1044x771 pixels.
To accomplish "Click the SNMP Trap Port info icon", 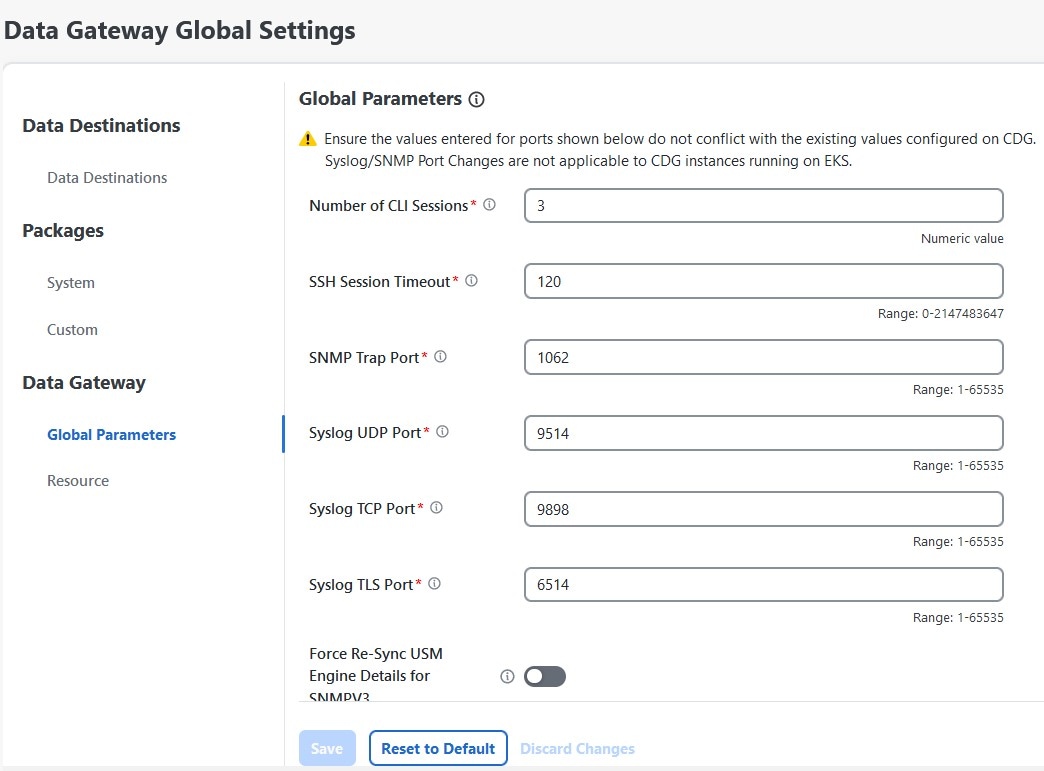I will pos(439,355).
